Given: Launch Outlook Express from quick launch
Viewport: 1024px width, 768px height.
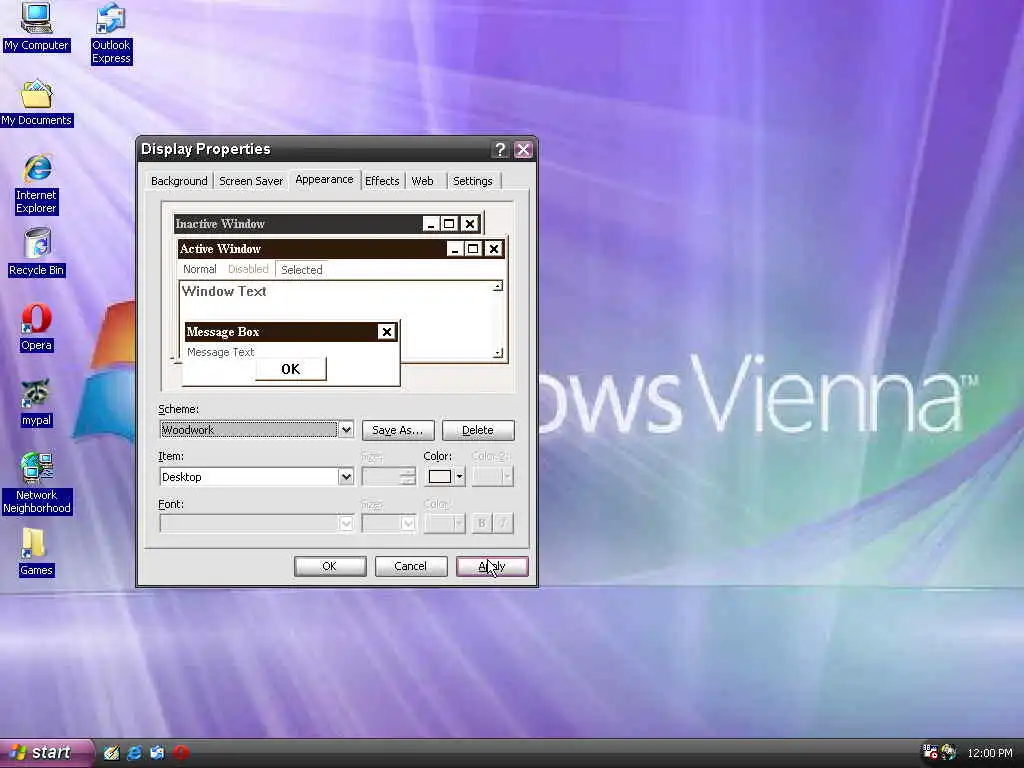Looking at the screenshot, I should tap(157, 753).
